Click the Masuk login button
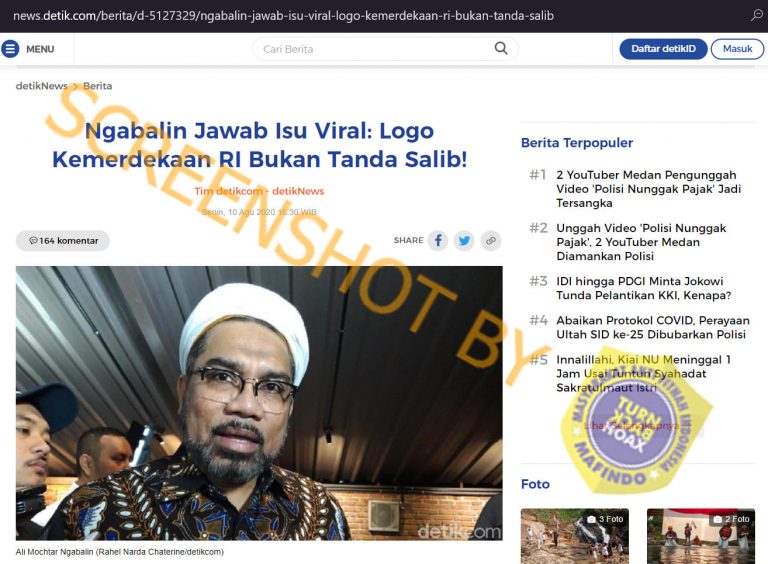The height and width of the screenshot is (564, 768). 737,49
